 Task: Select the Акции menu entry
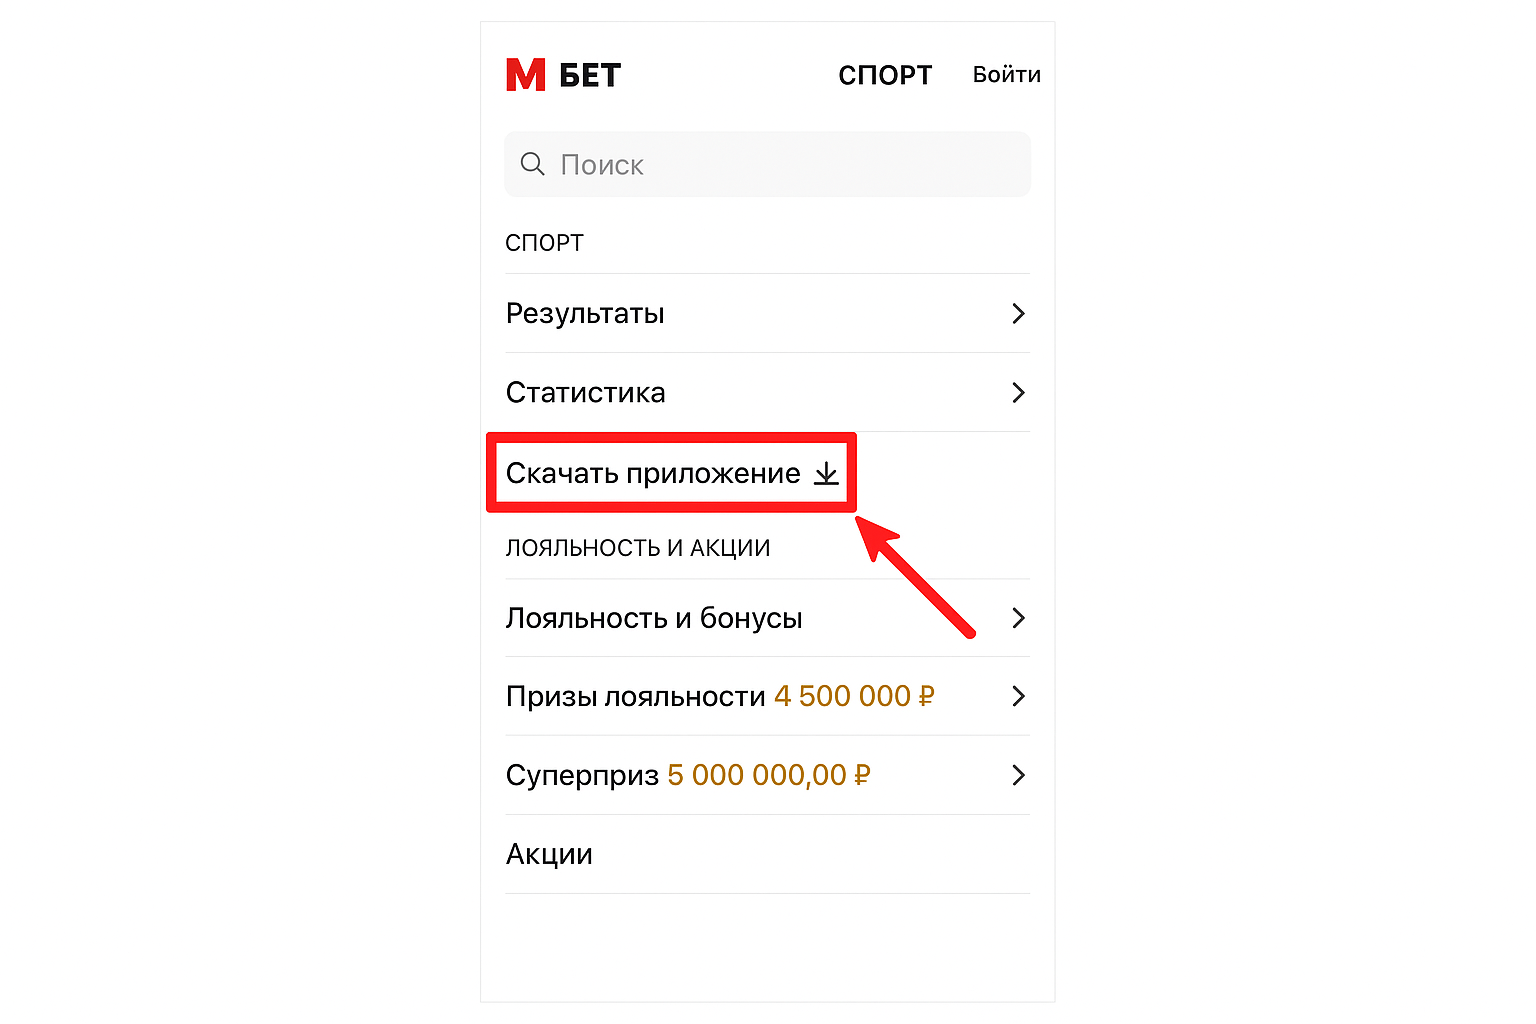coord(549,853)
